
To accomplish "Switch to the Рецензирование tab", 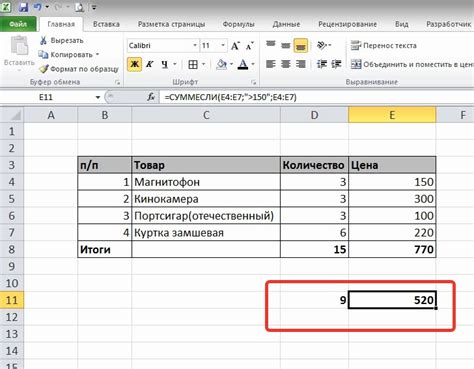I will point(347,24).
